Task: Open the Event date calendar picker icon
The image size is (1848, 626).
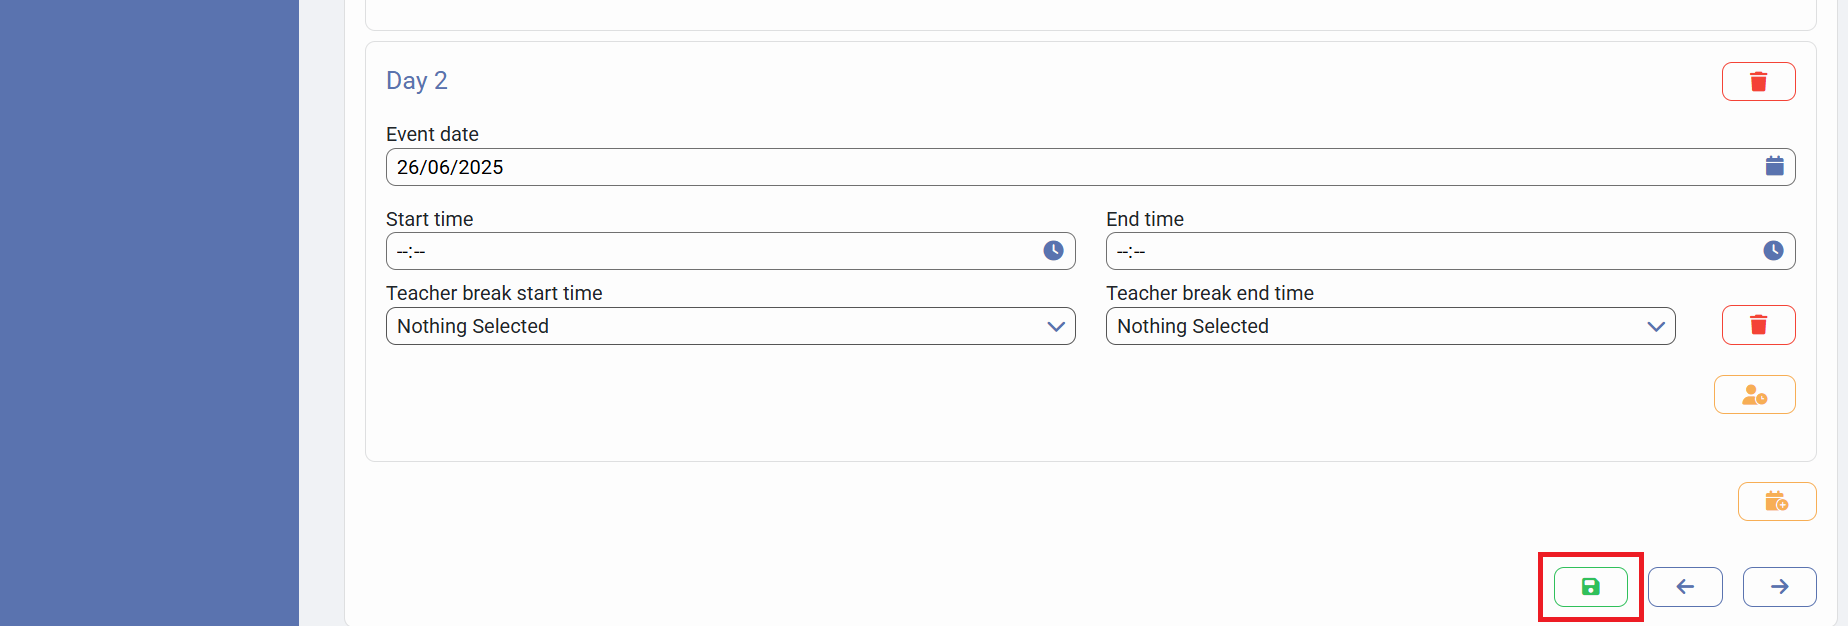Action: (1774, 166)
